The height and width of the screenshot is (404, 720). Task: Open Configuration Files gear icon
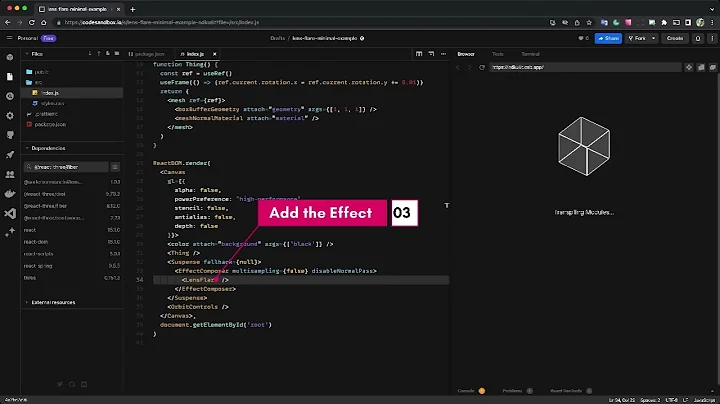pos(10,116)
